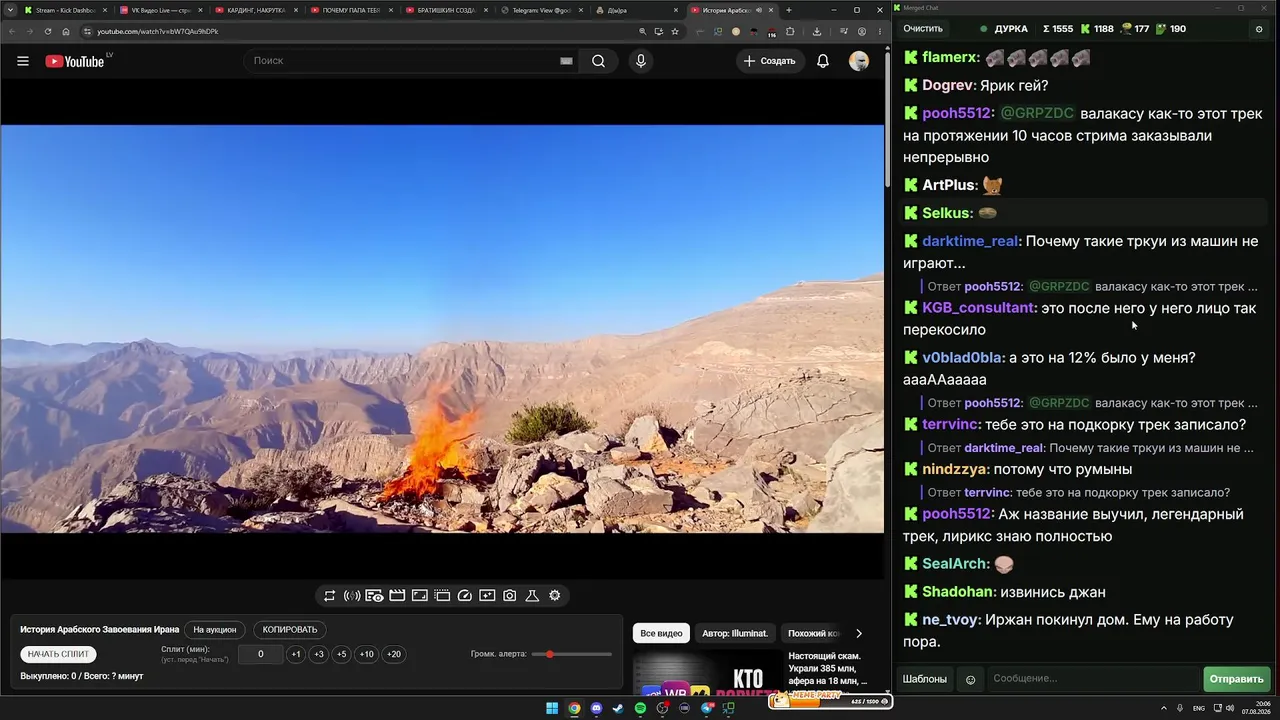1280x720 pixels.
Task: Open a new browser tab
Action: click(789, 10)
